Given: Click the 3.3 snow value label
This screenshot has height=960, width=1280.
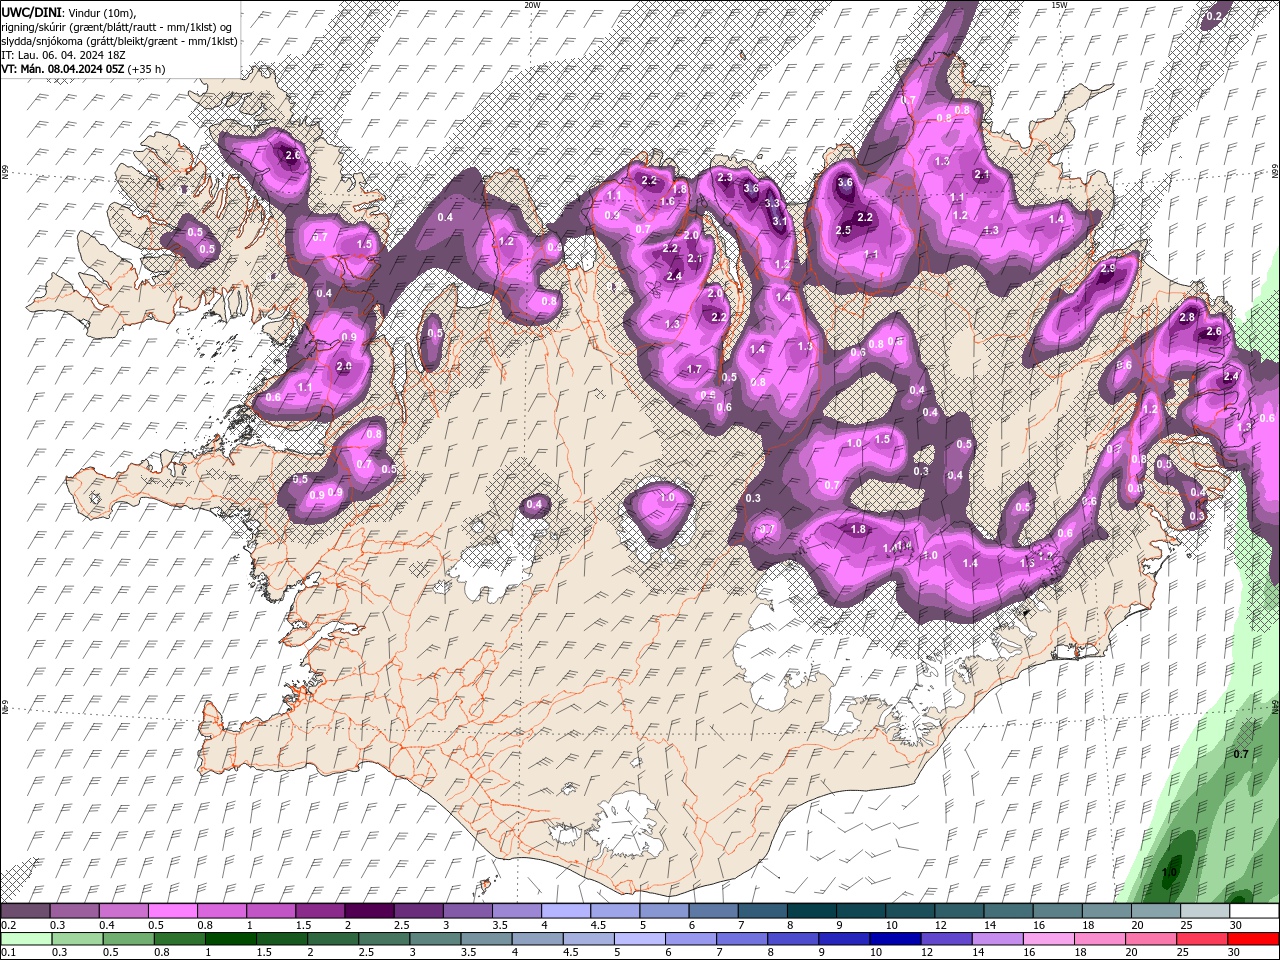Looking at the screenshot, I should [x=772, y=203].
